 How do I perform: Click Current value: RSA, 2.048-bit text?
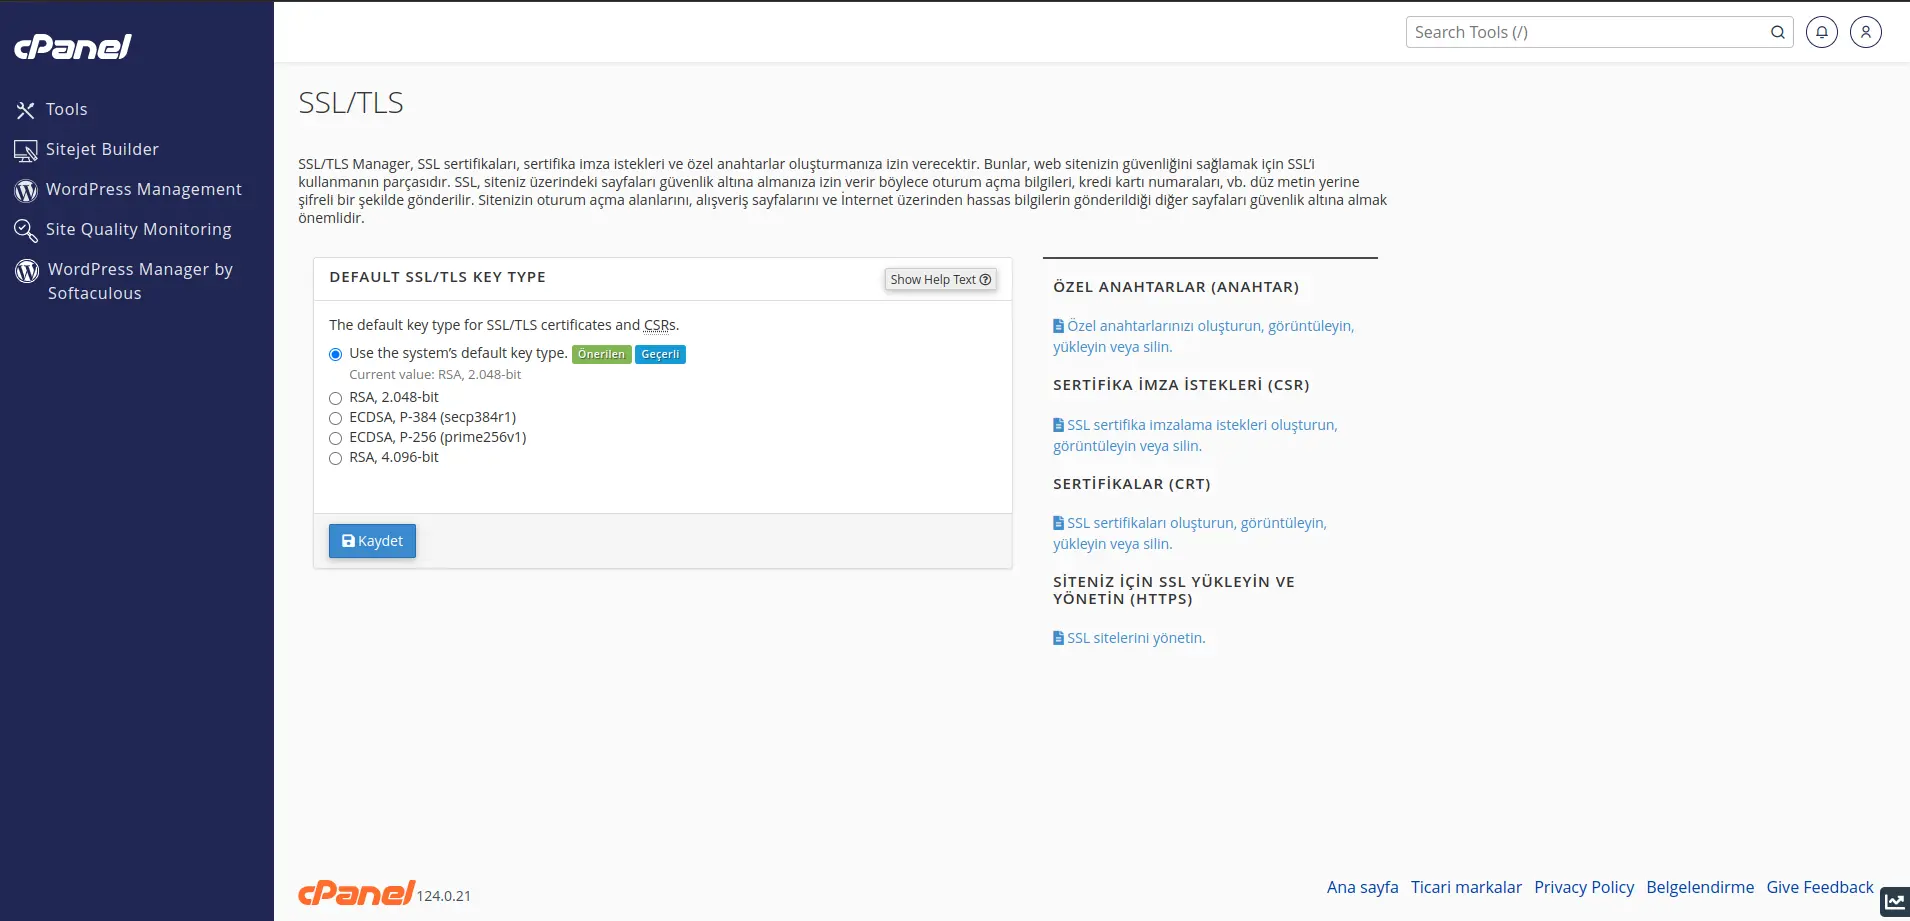pos(435,375)
